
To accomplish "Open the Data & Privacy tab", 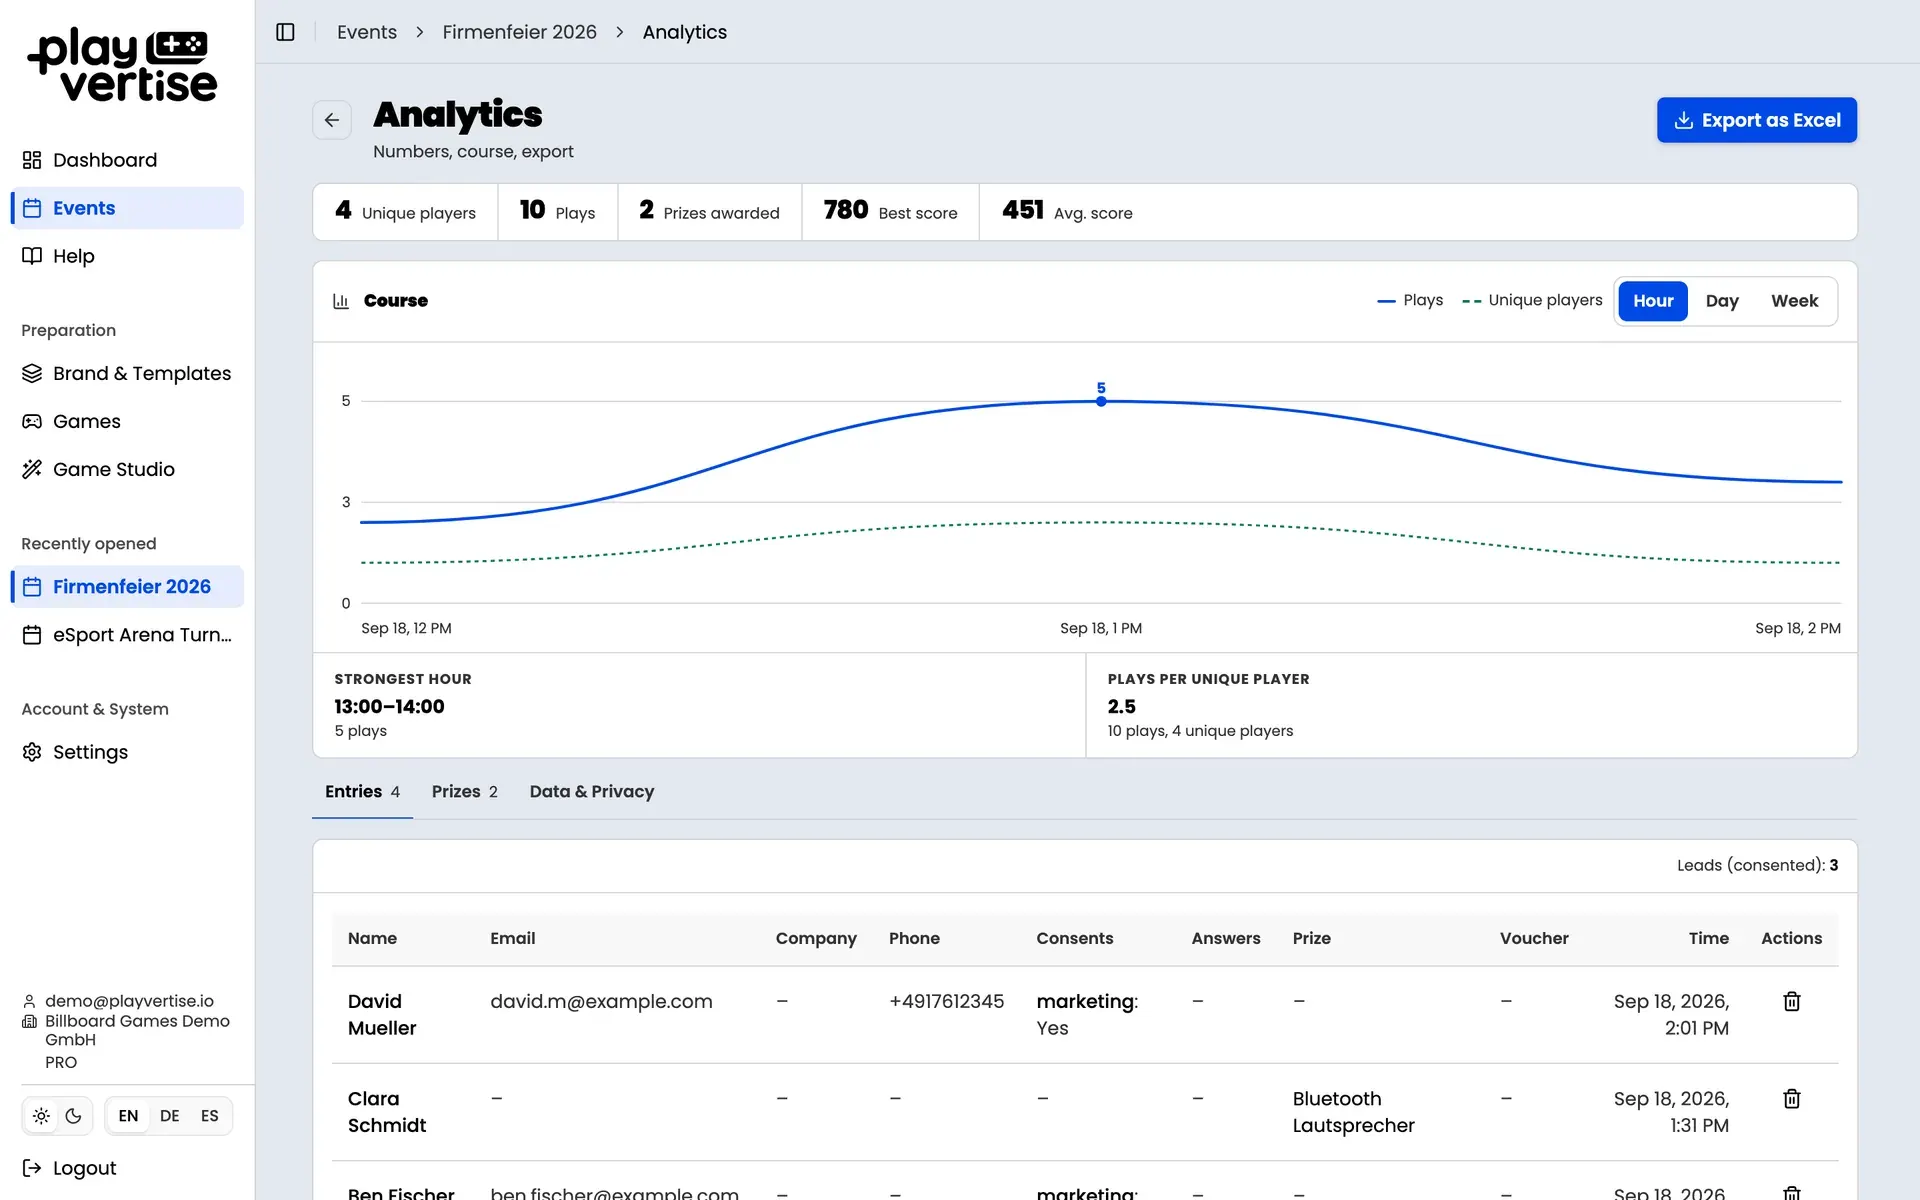I will (592, 792).
